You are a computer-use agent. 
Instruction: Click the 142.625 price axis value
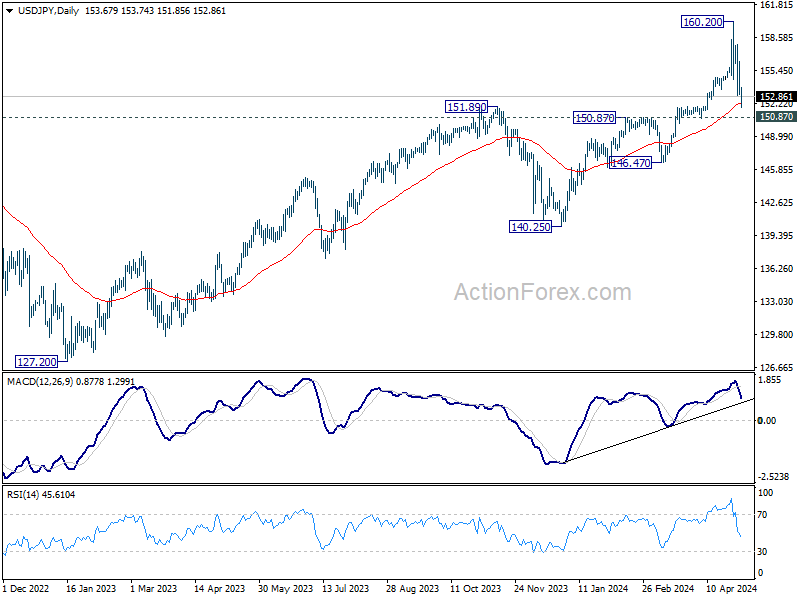pyautogui.click(x=777, y=203)
